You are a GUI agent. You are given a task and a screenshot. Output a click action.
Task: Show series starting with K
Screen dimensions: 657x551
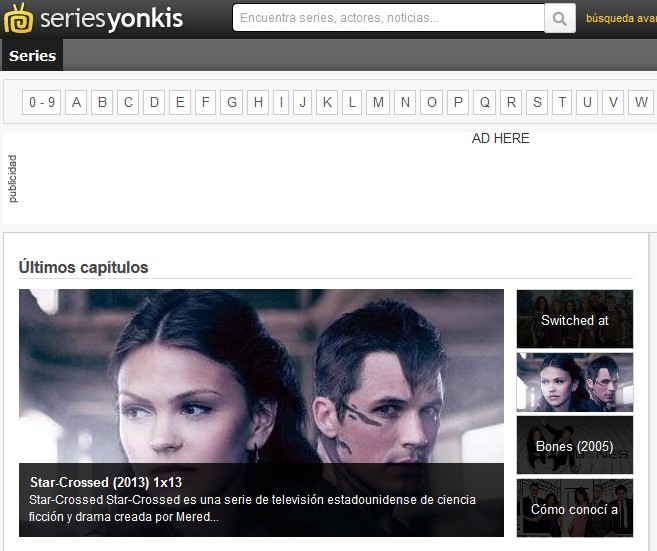(x=327, y=102)
